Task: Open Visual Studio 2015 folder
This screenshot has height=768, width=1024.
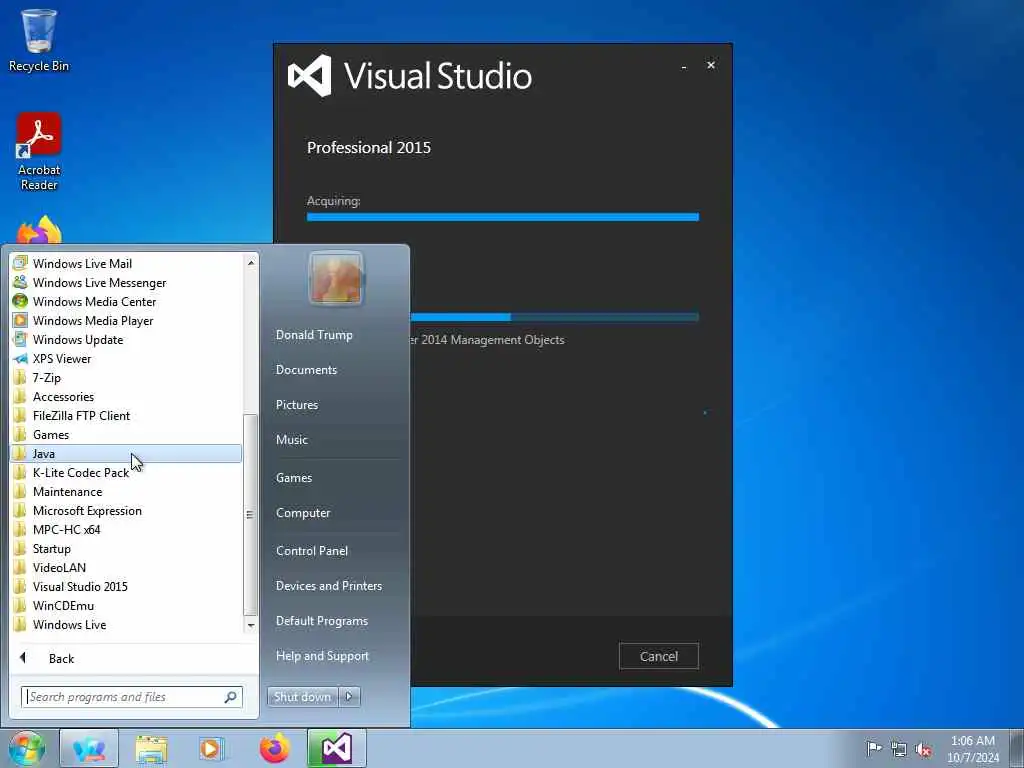Action: click(126, 586)
